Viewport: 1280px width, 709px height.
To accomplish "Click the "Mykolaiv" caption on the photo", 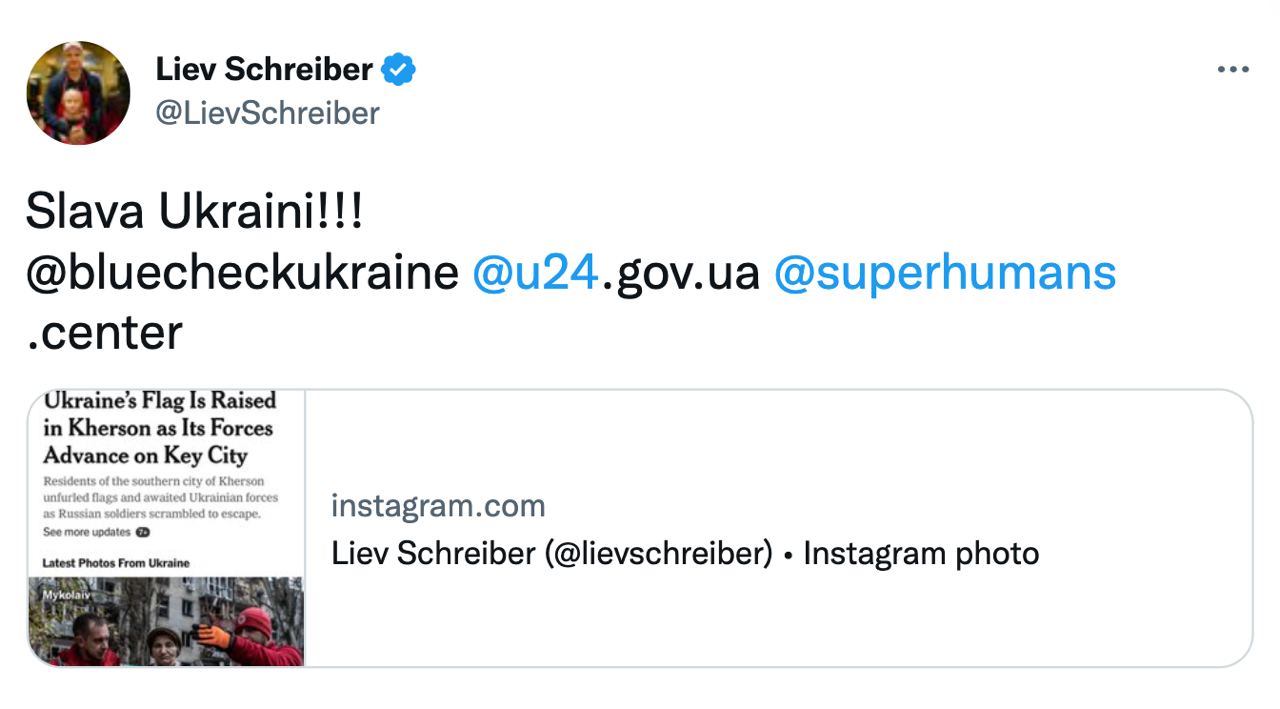I will pos(66,594).
